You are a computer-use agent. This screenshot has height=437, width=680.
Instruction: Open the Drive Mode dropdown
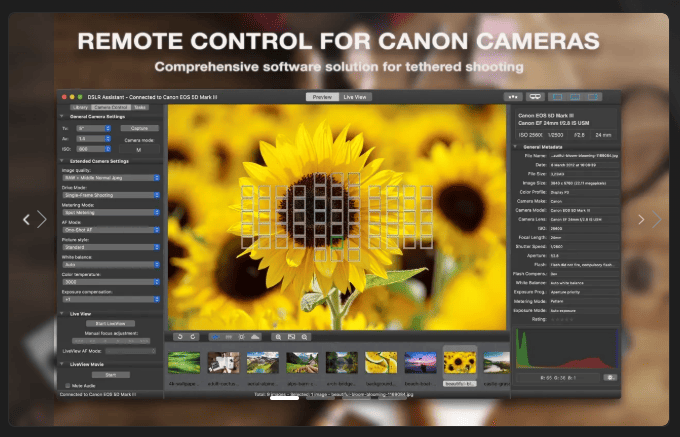(x=111, y=195)
